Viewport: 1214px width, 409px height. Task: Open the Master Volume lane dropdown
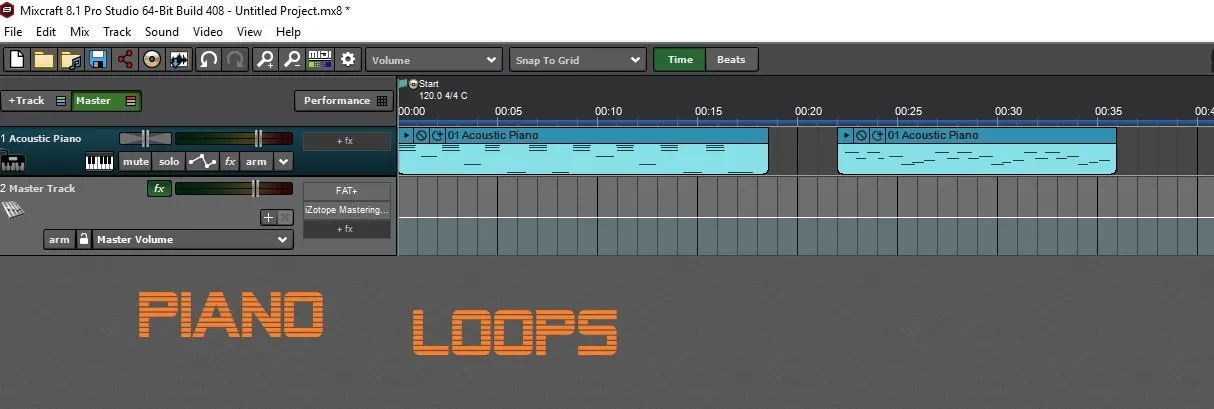[192, 239]
